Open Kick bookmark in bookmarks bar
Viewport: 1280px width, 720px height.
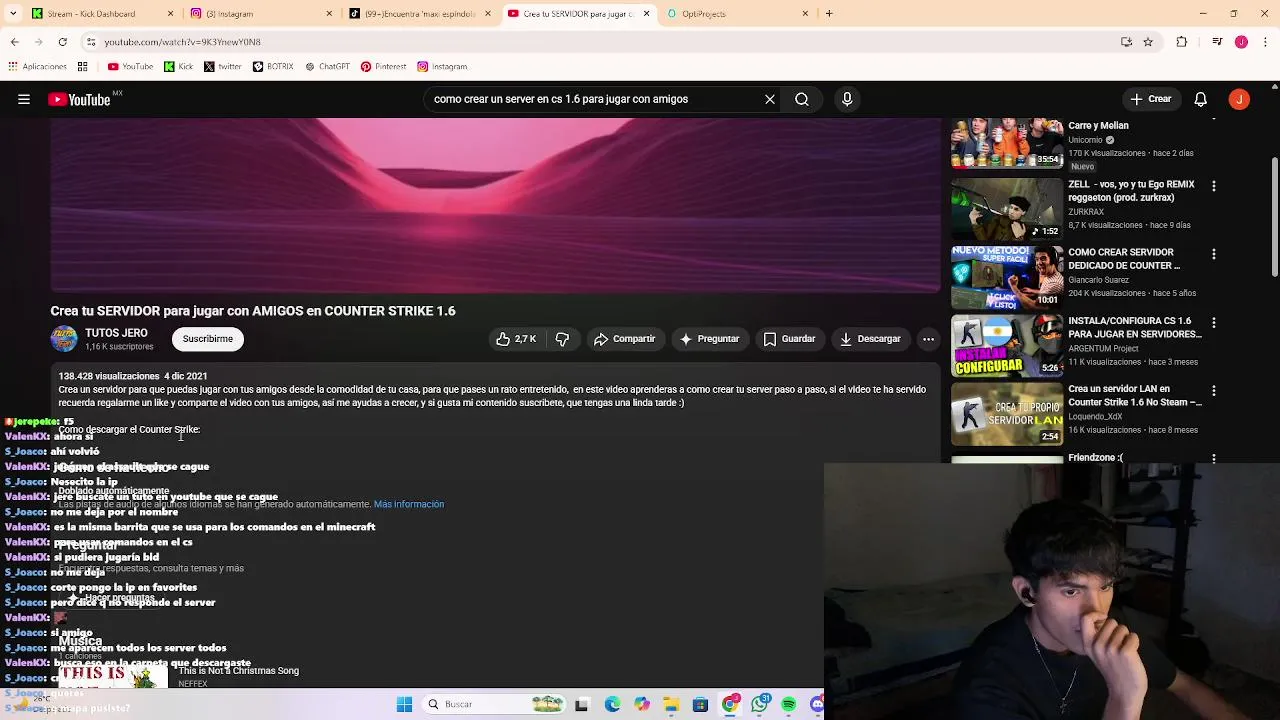coord(179,67)
